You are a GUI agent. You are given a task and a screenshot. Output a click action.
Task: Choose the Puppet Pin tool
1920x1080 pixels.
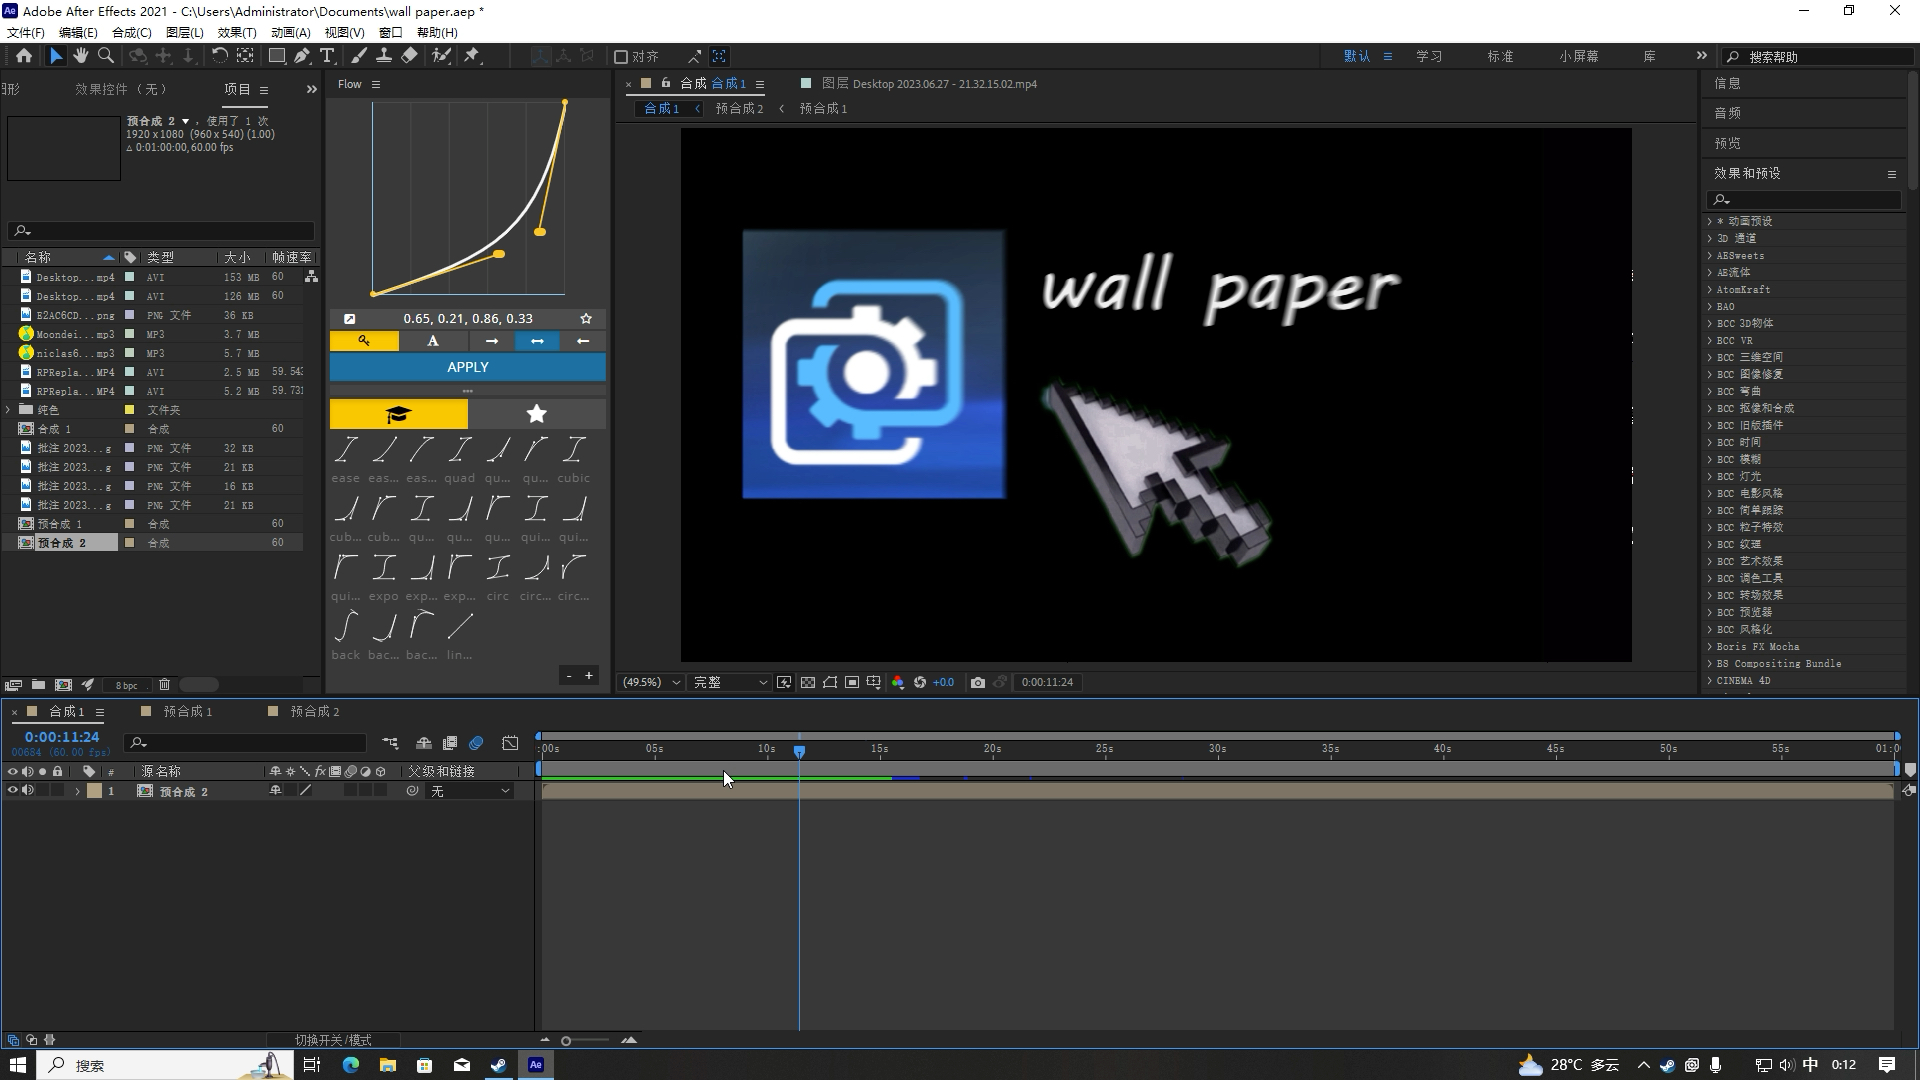tap(472, 56)
